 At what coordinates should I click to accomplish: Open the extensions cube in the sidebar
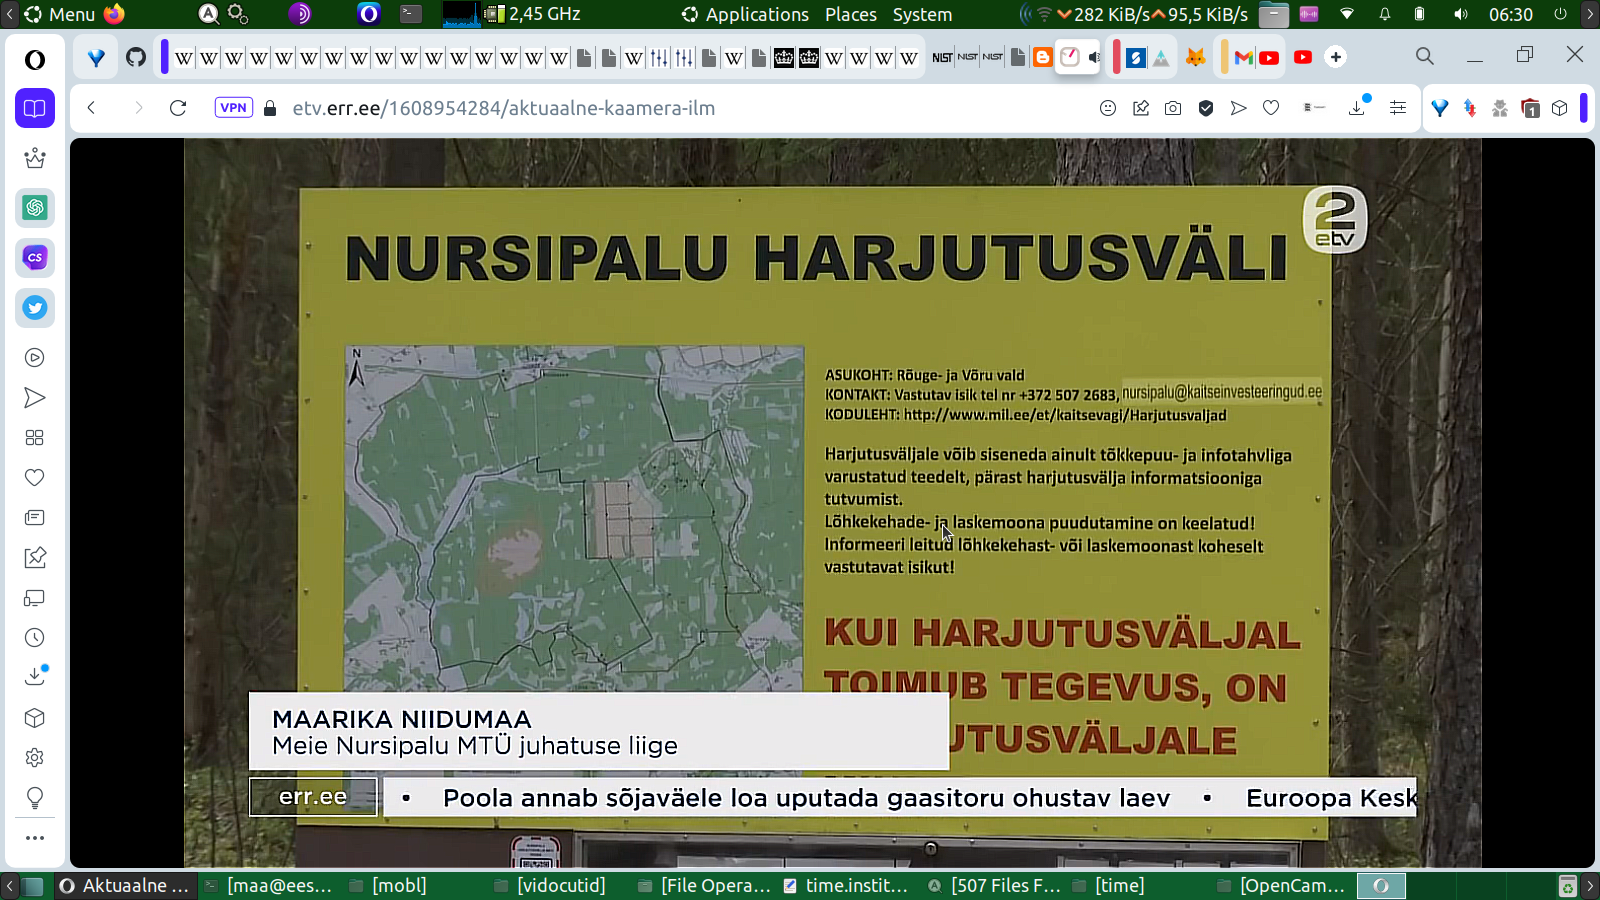coord(35,718)
